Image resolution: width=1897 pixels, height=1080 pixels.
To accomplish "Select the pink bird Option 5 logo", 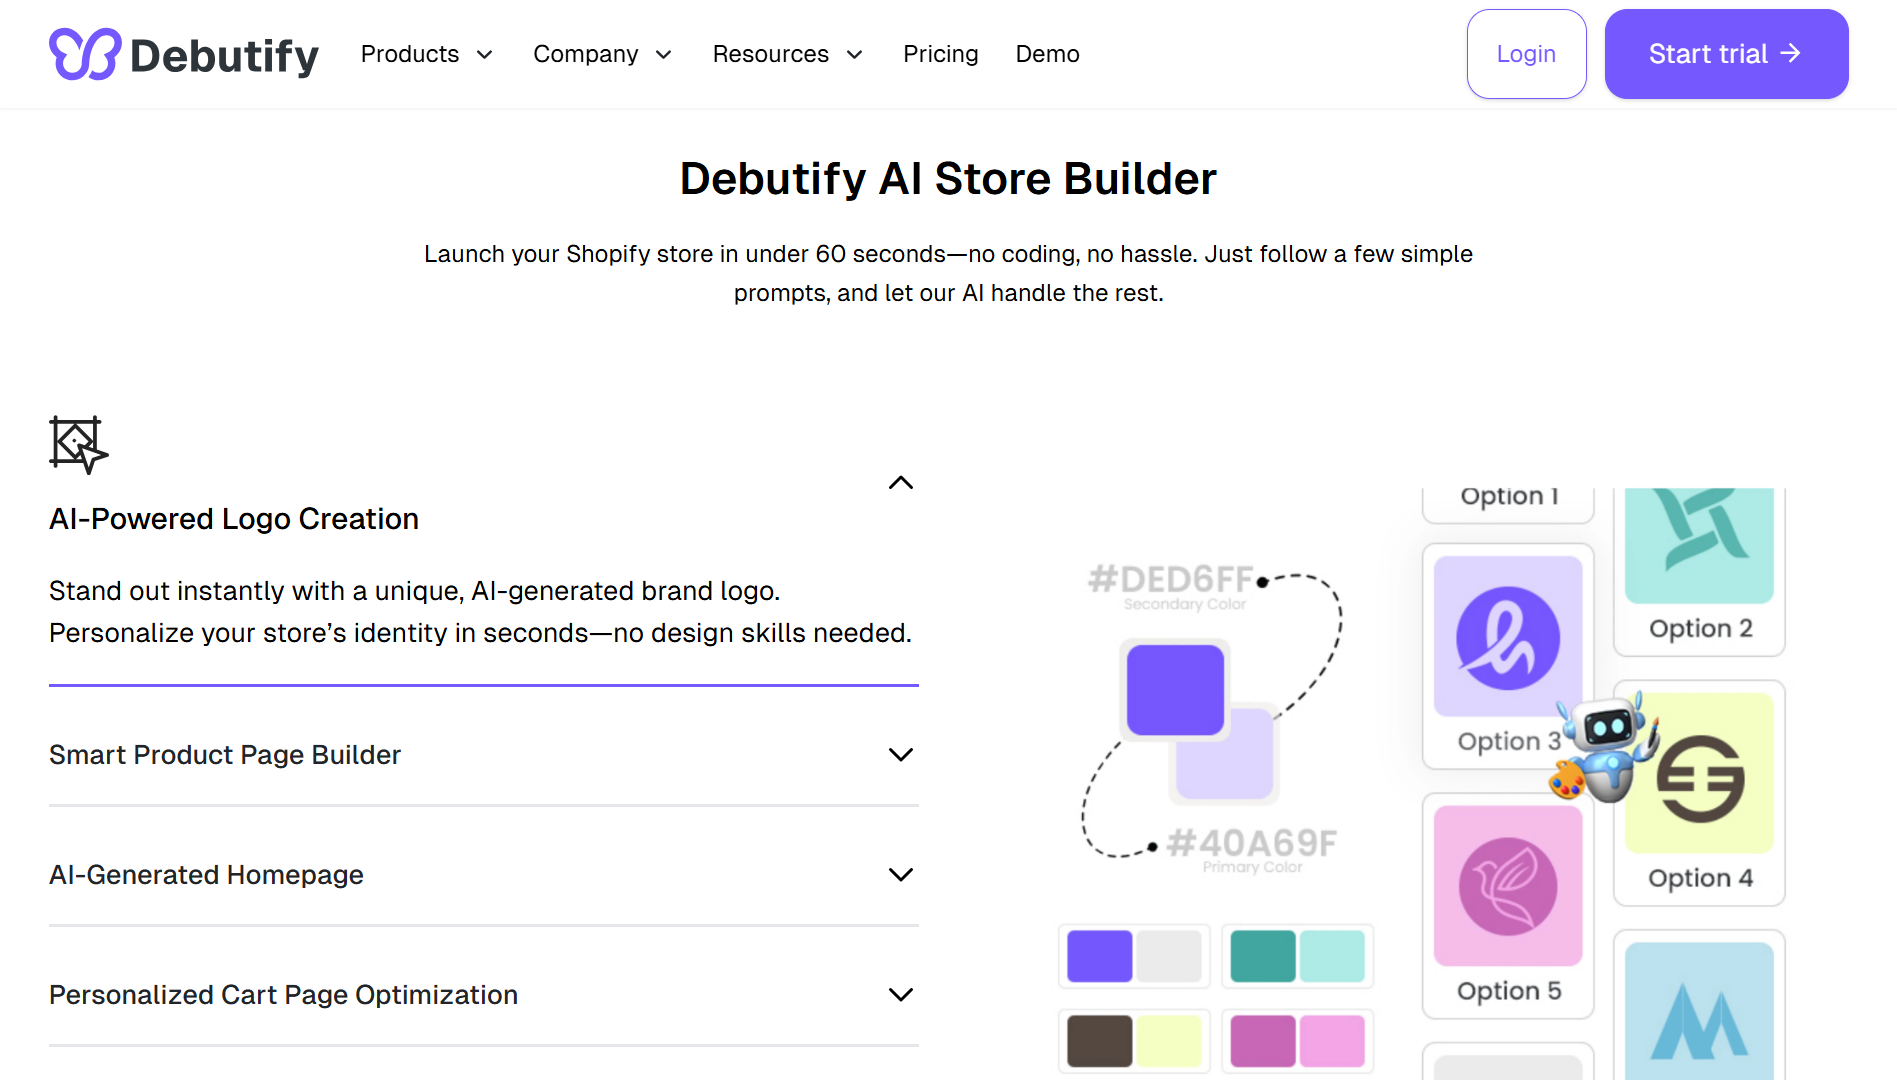I will pyautogui.click(x=1507, y=886).
